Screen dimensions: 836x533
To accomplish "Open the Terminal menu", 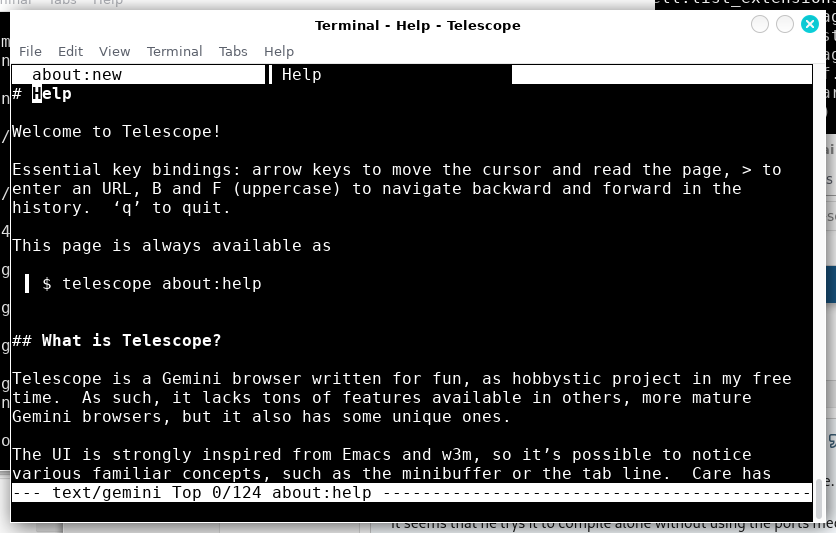I will (174, 51).
